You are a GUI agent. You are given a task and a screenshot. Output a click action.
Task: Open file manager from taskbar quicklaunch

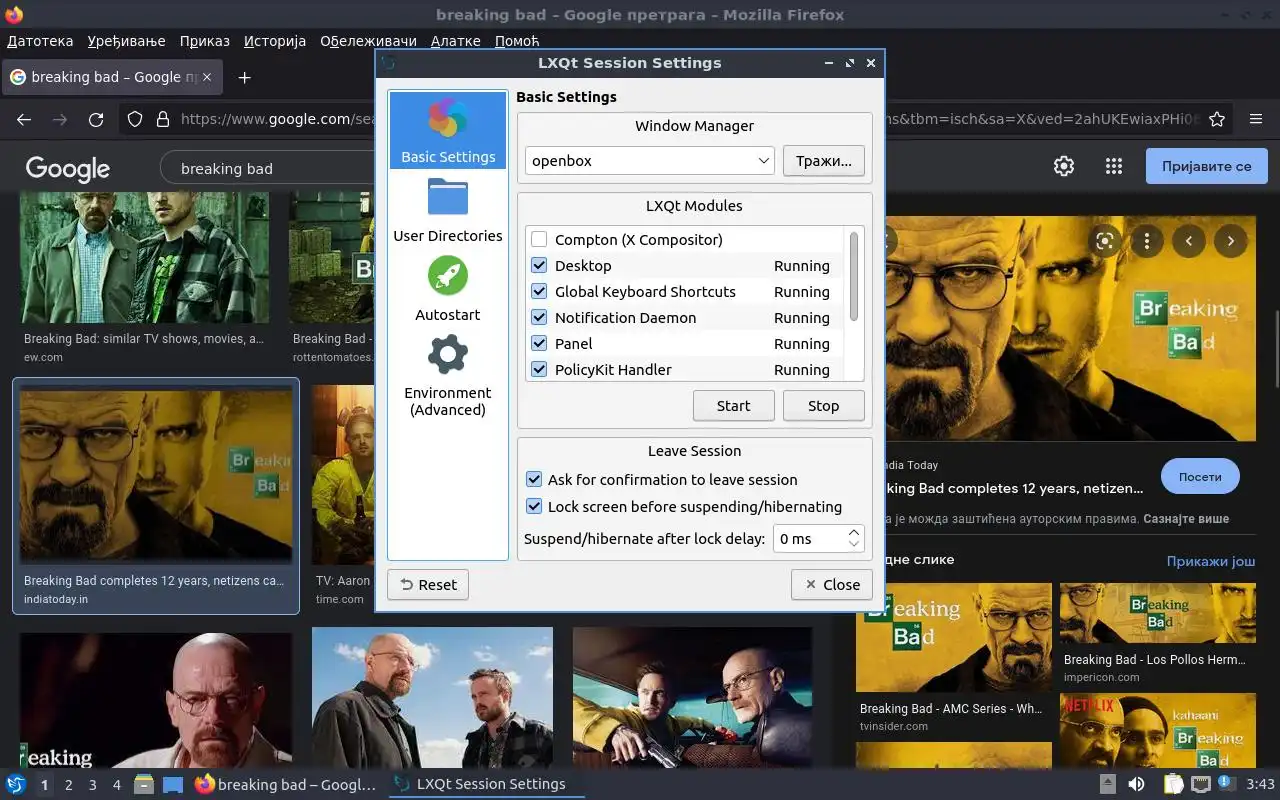tap(144, 784)
